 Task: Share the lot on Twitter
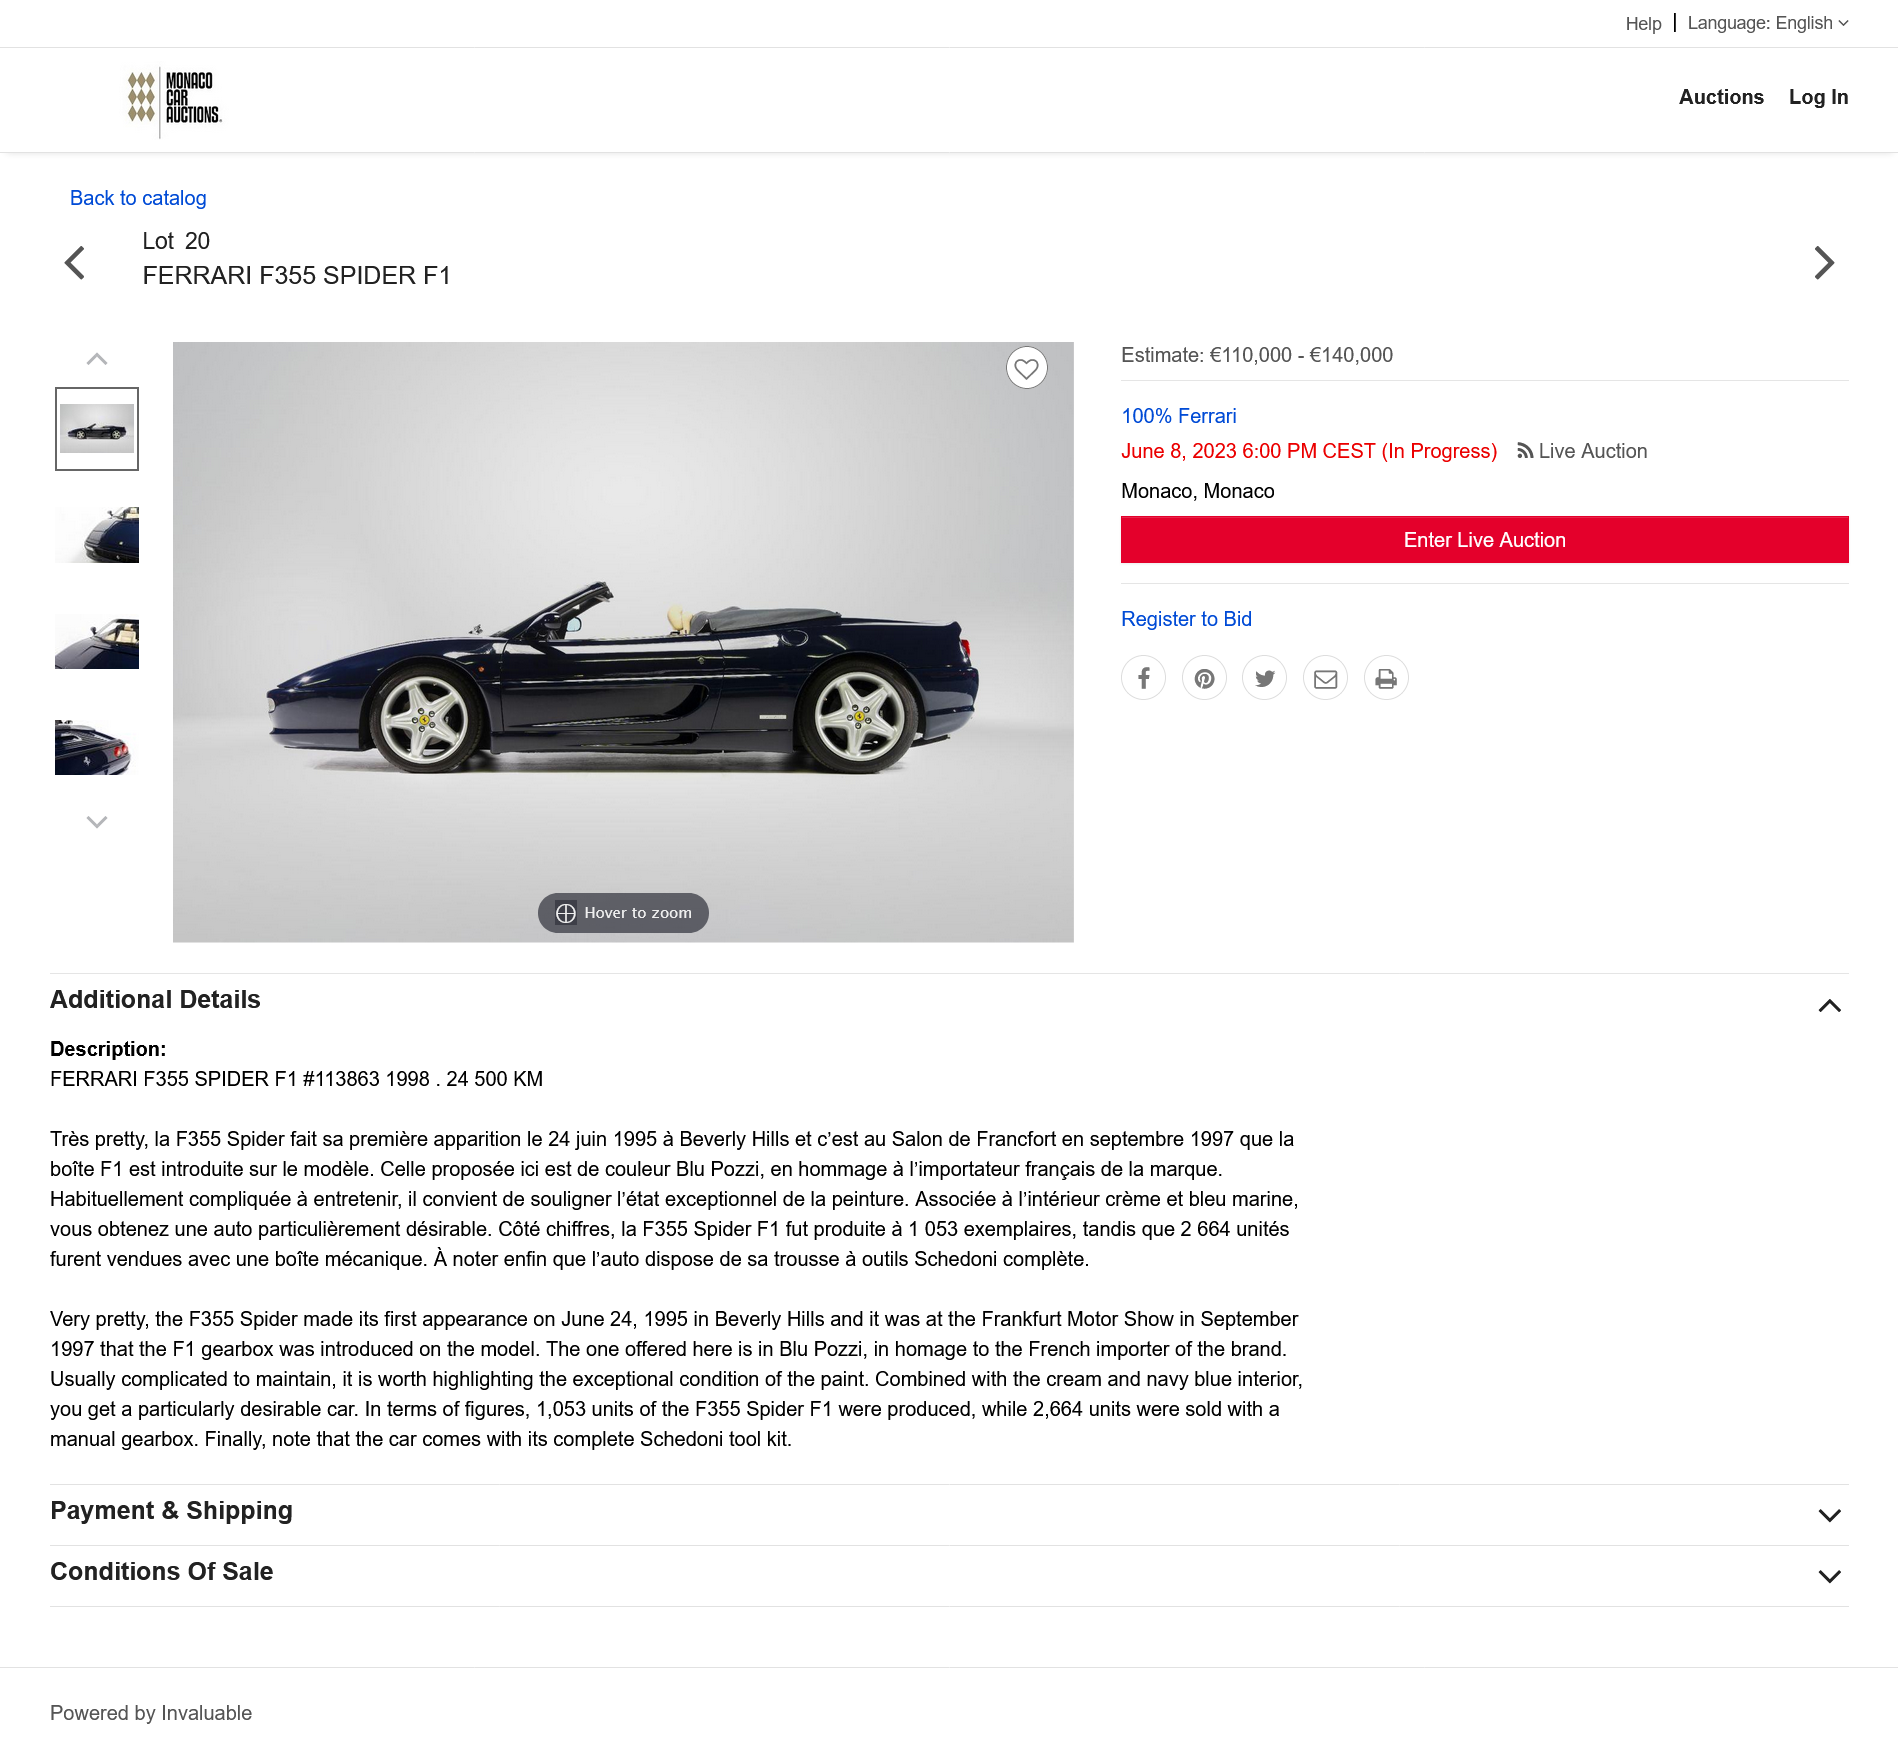click(x=1264, y=678)
